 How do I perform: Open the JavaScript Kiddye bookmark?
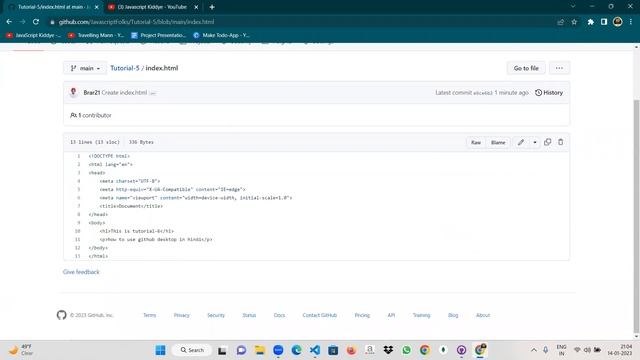[33, 35]
